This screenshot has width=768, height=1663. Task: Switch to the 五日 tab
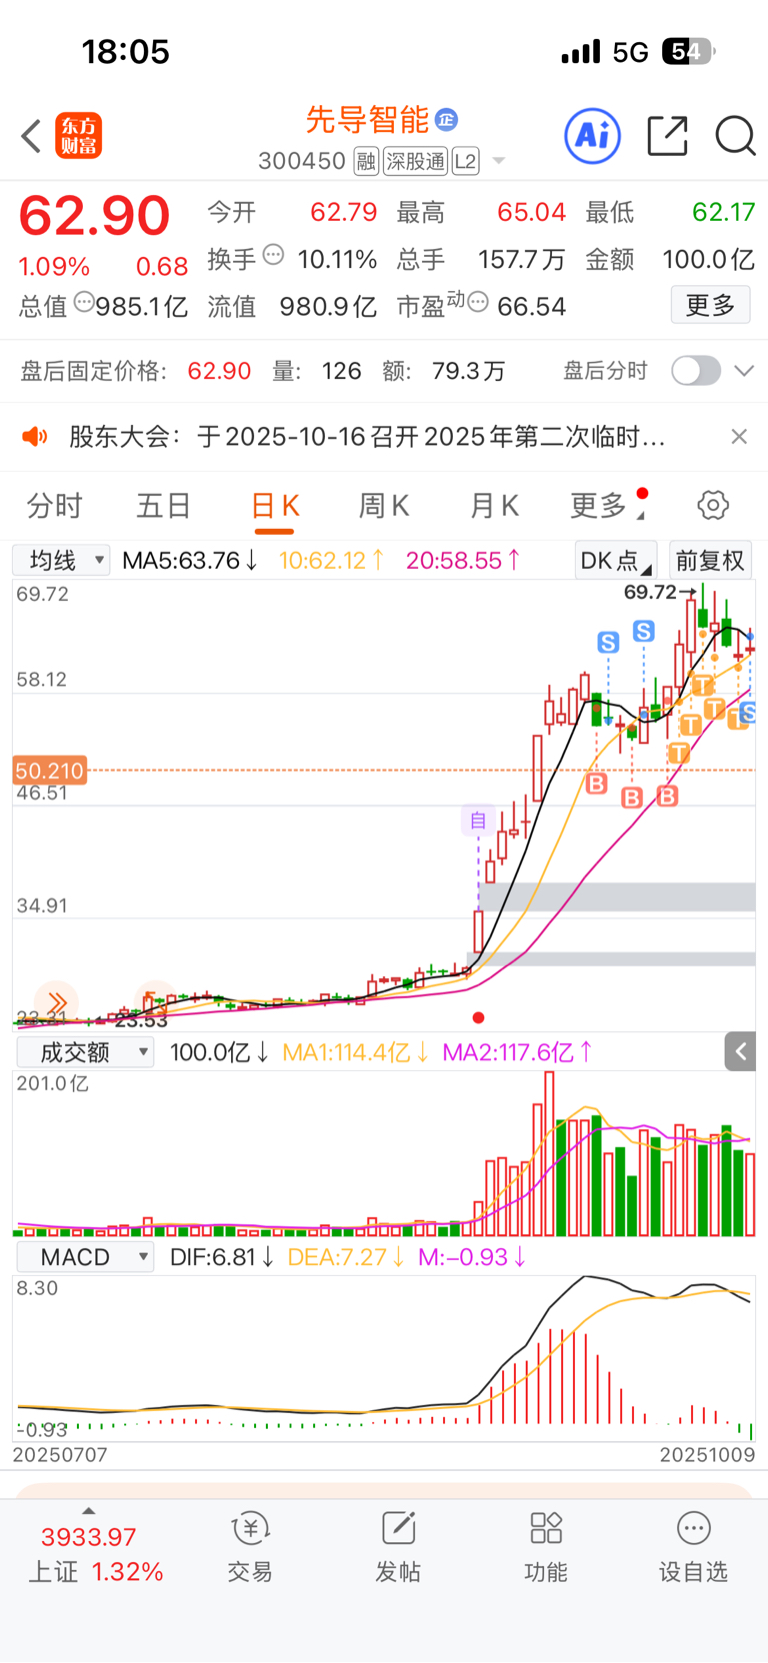[x=164, y=505]
